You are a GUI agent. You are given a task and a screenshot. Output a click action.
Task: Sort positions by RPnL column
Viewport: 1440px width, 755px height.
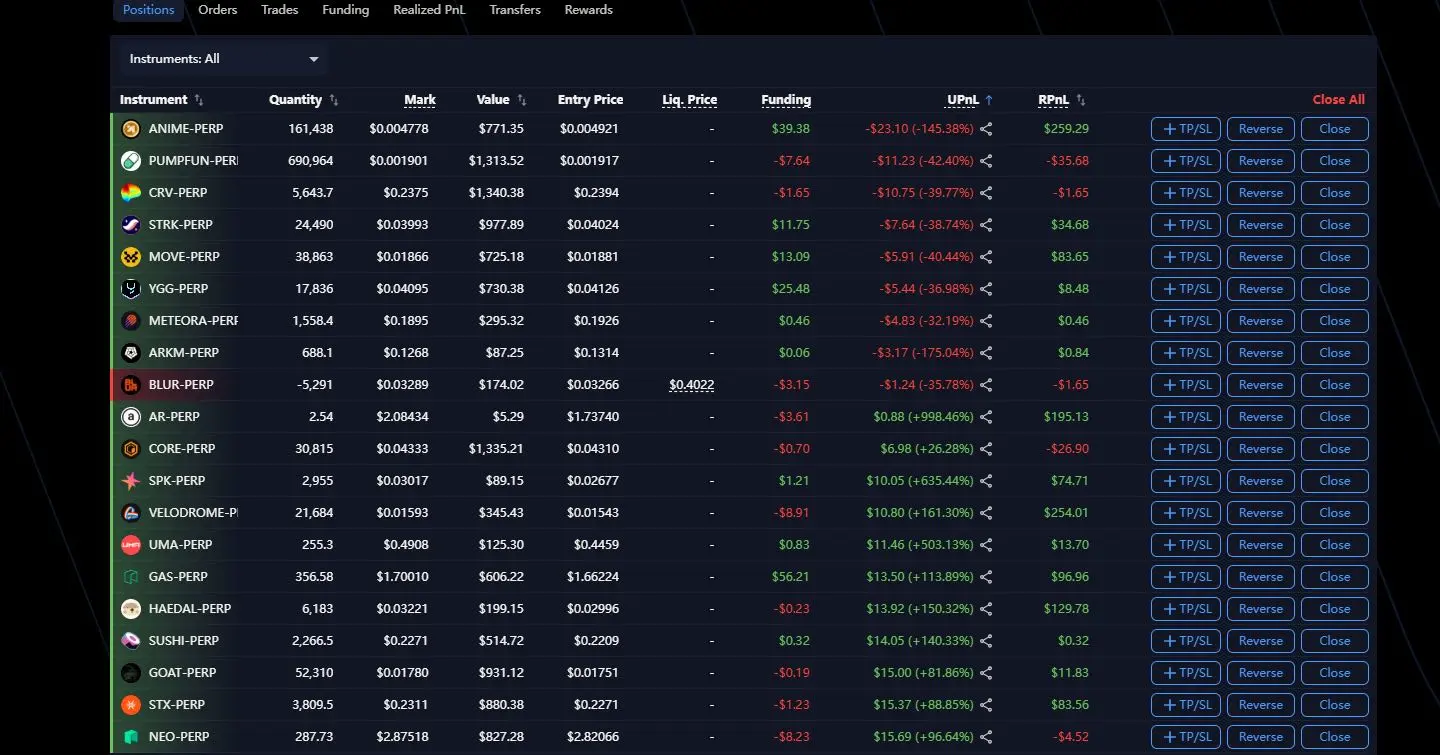[1062, 100]
